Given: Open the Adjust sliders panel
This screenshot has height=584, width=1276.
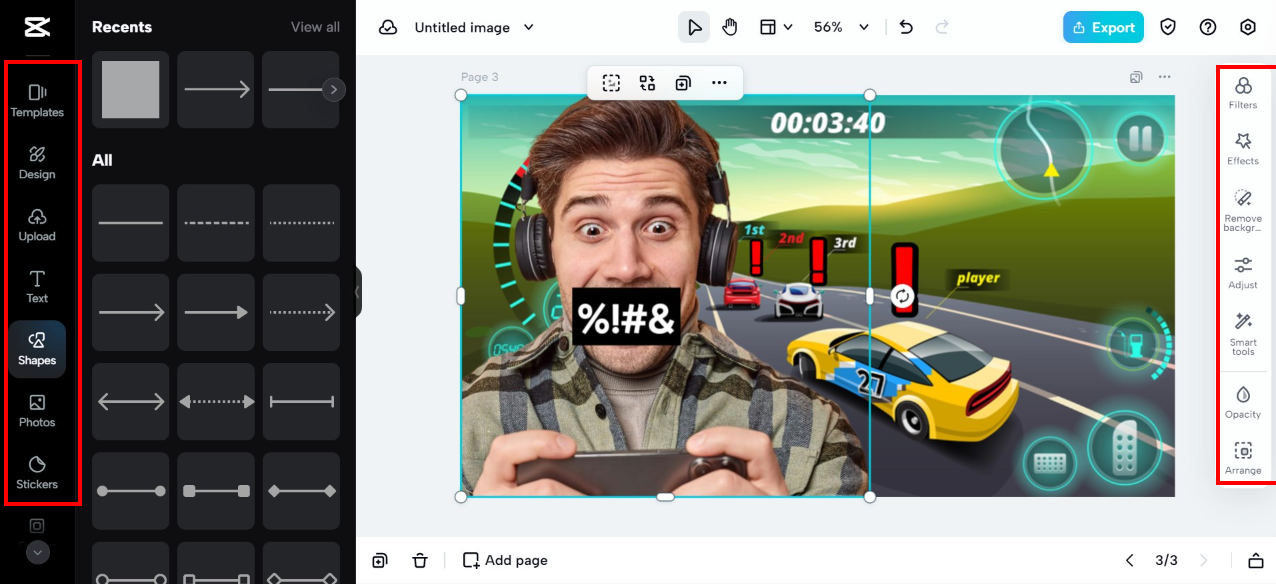Looking at the screenshot, I should pos(1243,273).
